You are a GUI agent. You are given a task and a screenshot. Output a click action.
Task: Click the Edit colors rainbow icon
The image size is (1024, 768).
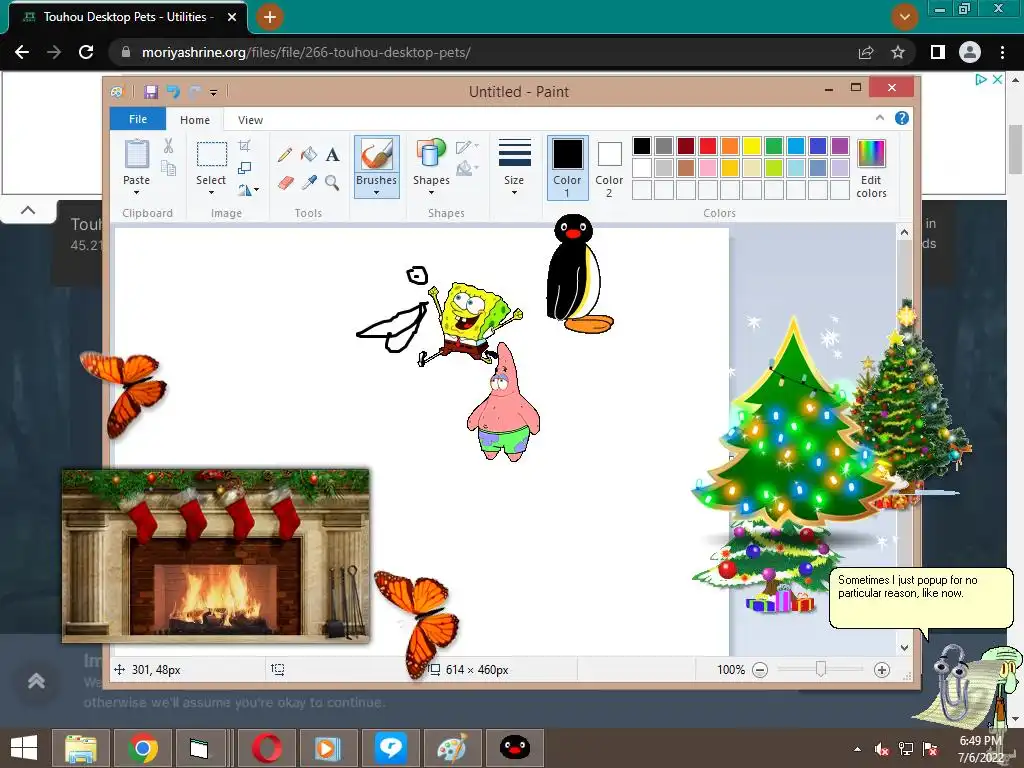tap(871, 154)
